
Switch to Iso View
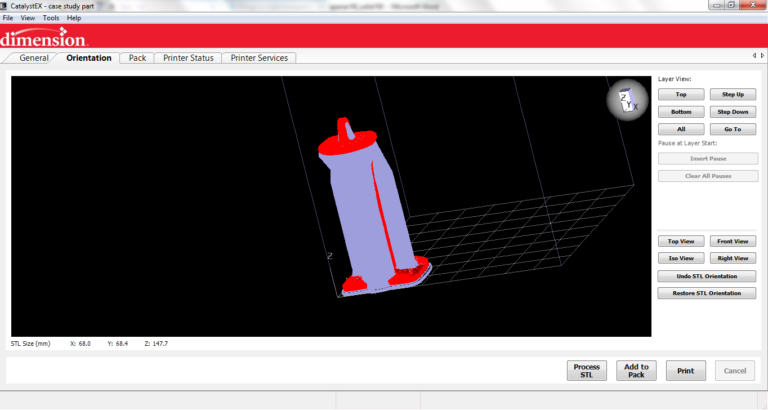[681, 258]
